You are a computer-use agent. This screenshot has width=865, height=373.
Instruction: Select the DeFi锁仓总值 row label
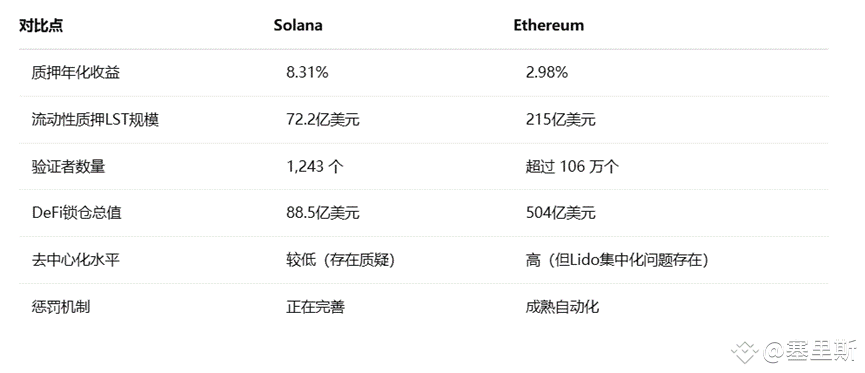tap(77, 212)
